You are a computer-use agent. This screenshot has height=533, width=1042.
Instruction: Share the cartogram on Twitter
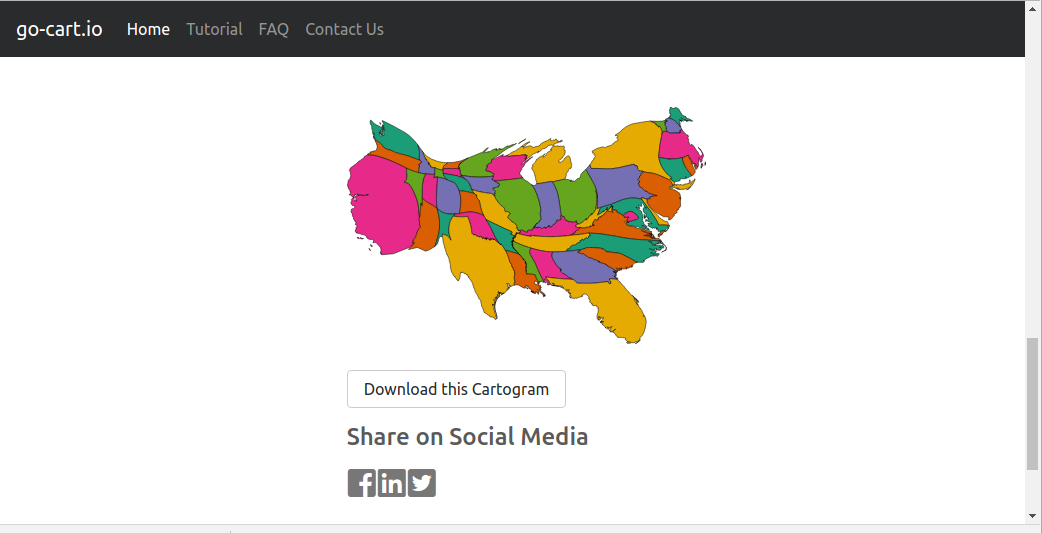tap(421, 482)
